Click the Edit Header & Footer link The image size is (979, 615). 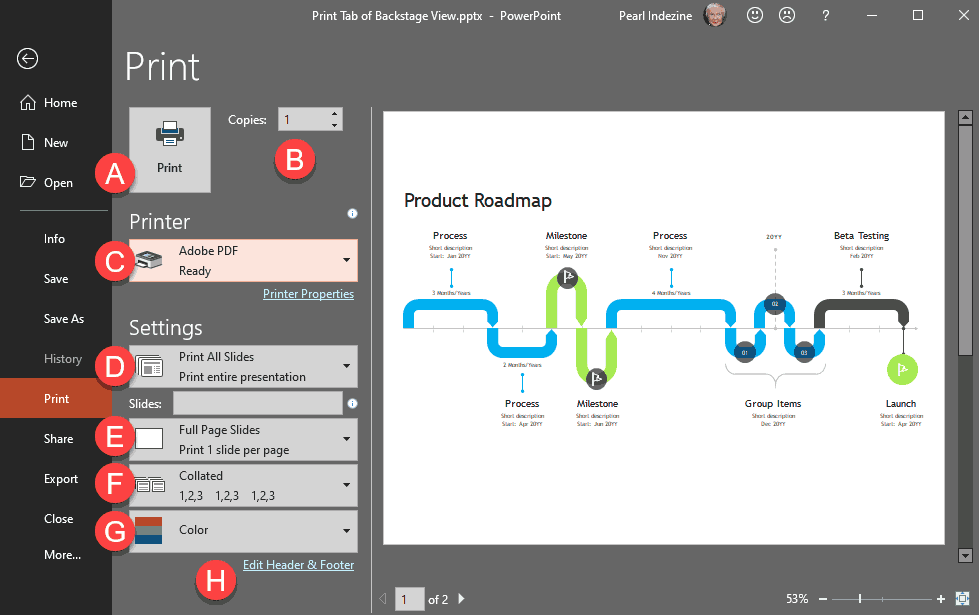point(298,565)
